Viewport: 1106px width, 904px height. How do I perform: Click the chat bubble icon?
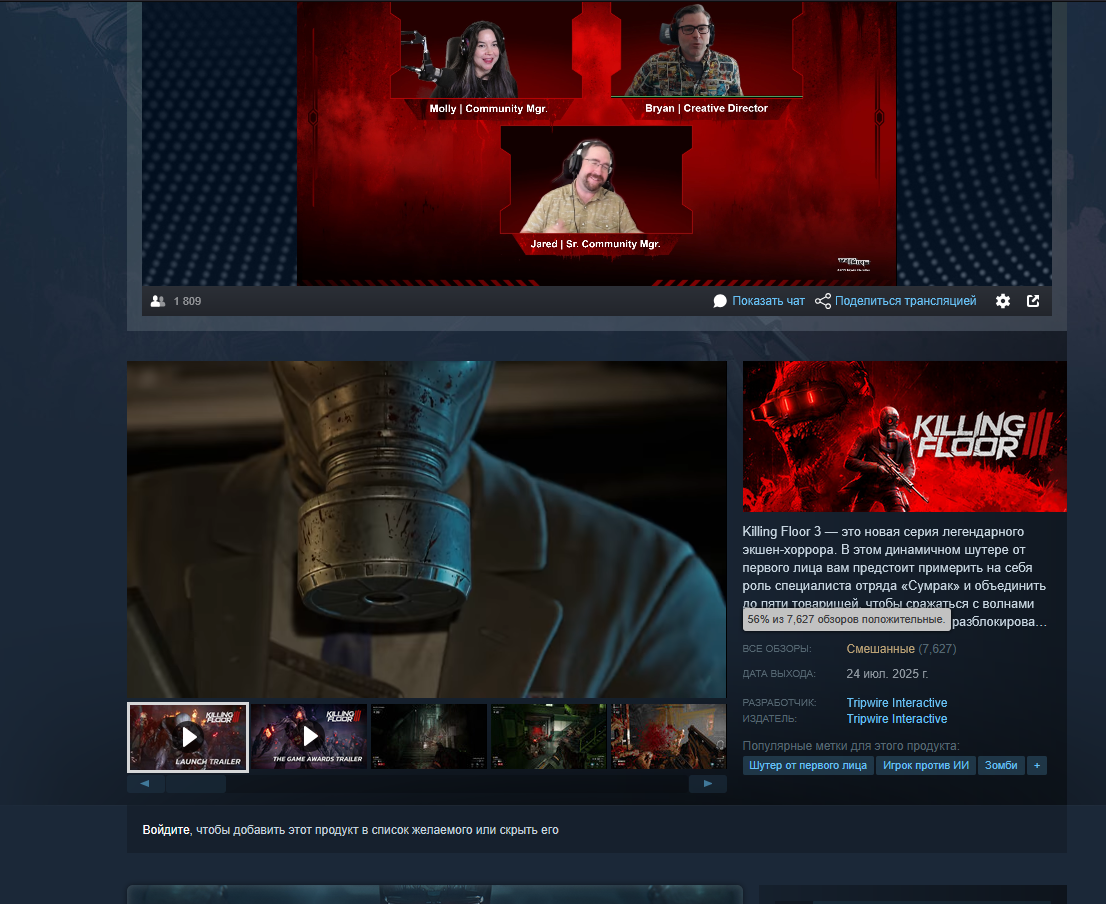pyautogui.click(x=719, y=301)
